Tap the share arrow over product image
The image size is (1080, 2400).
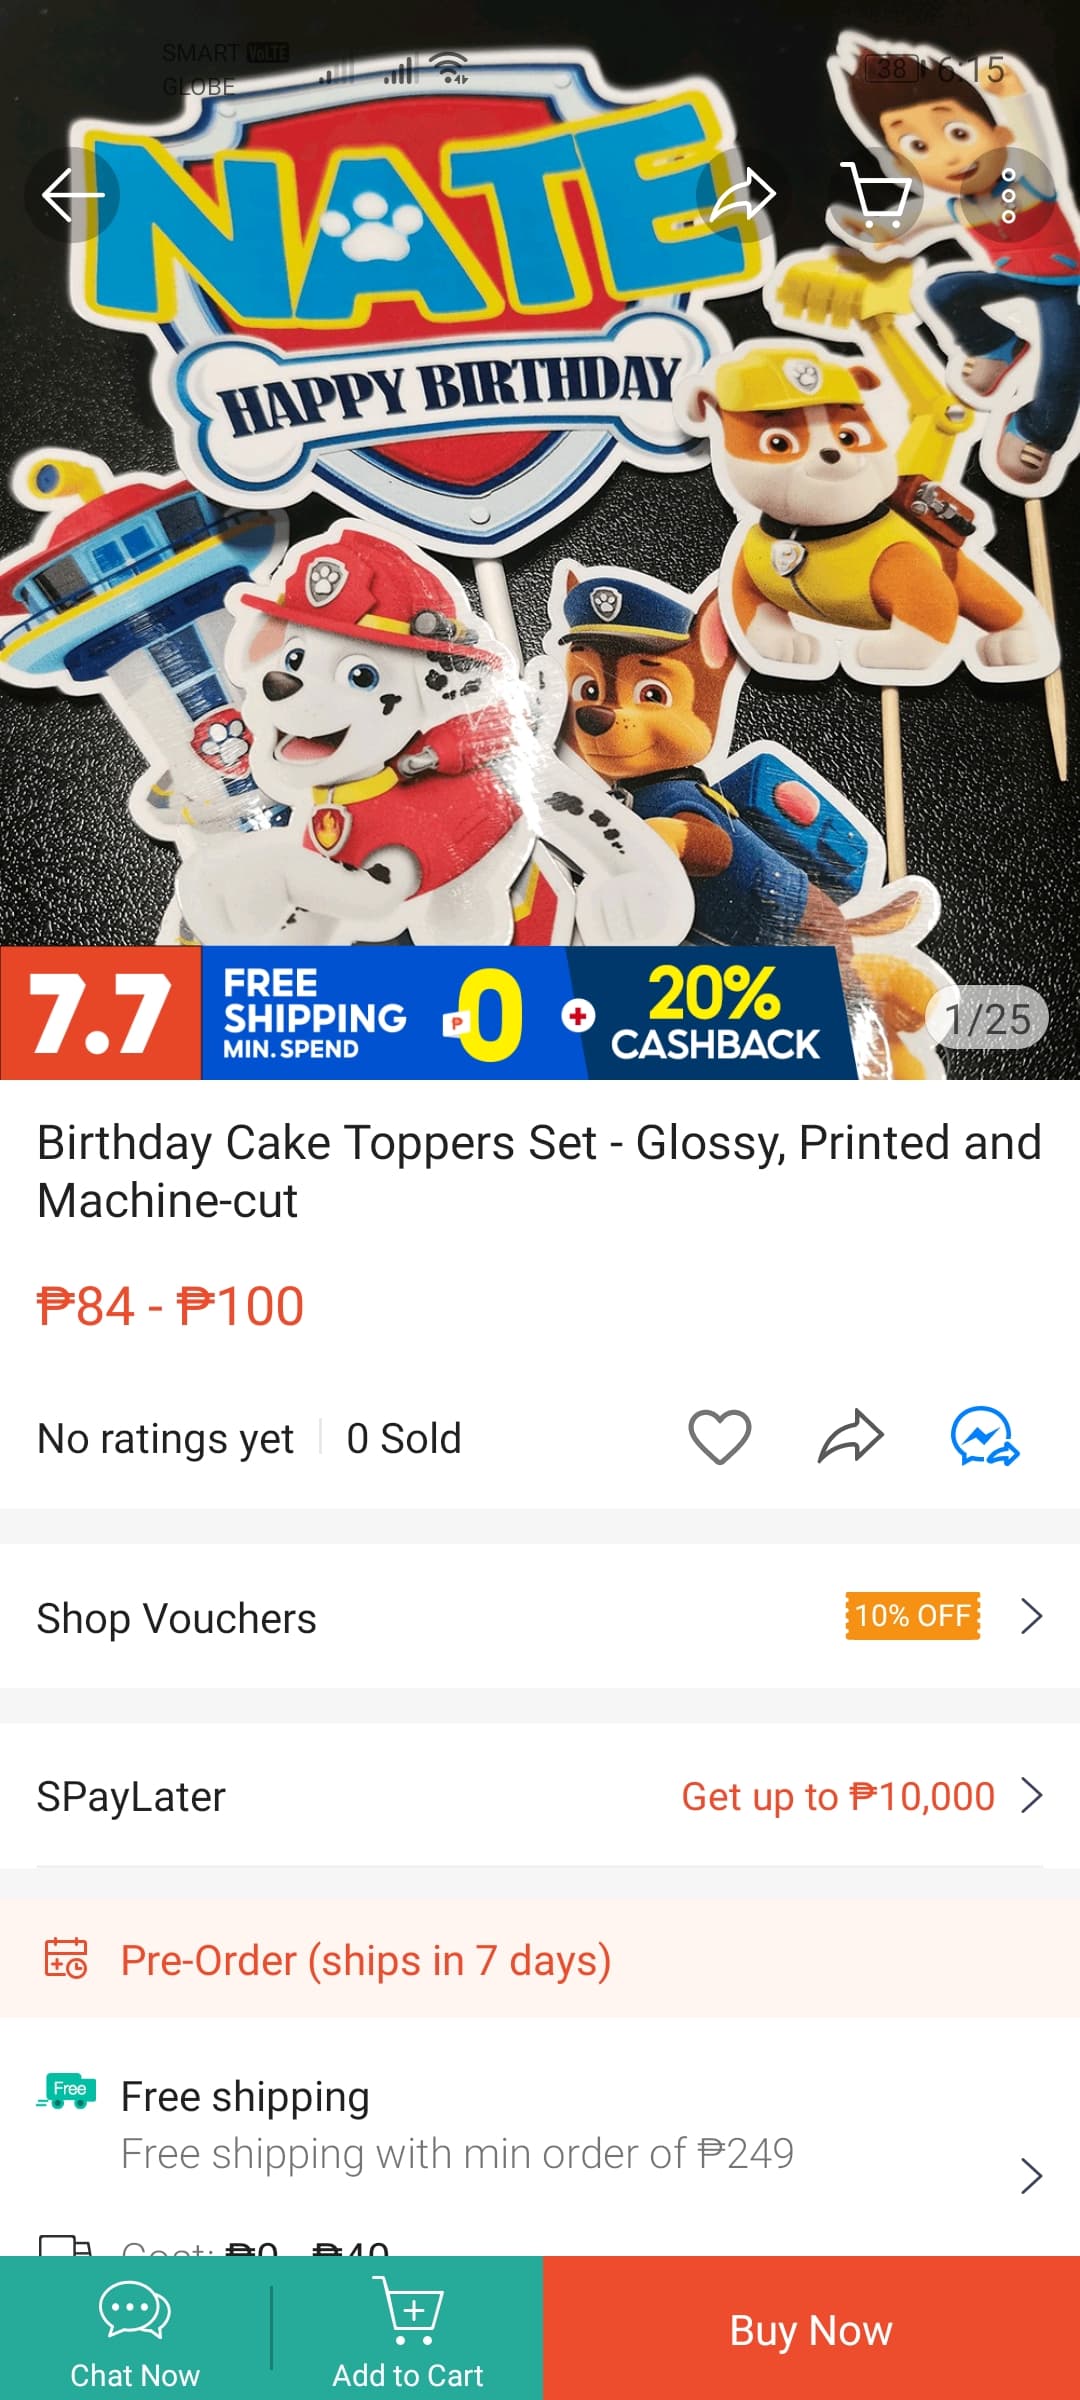pyautogui.click(x=743, y=194)
